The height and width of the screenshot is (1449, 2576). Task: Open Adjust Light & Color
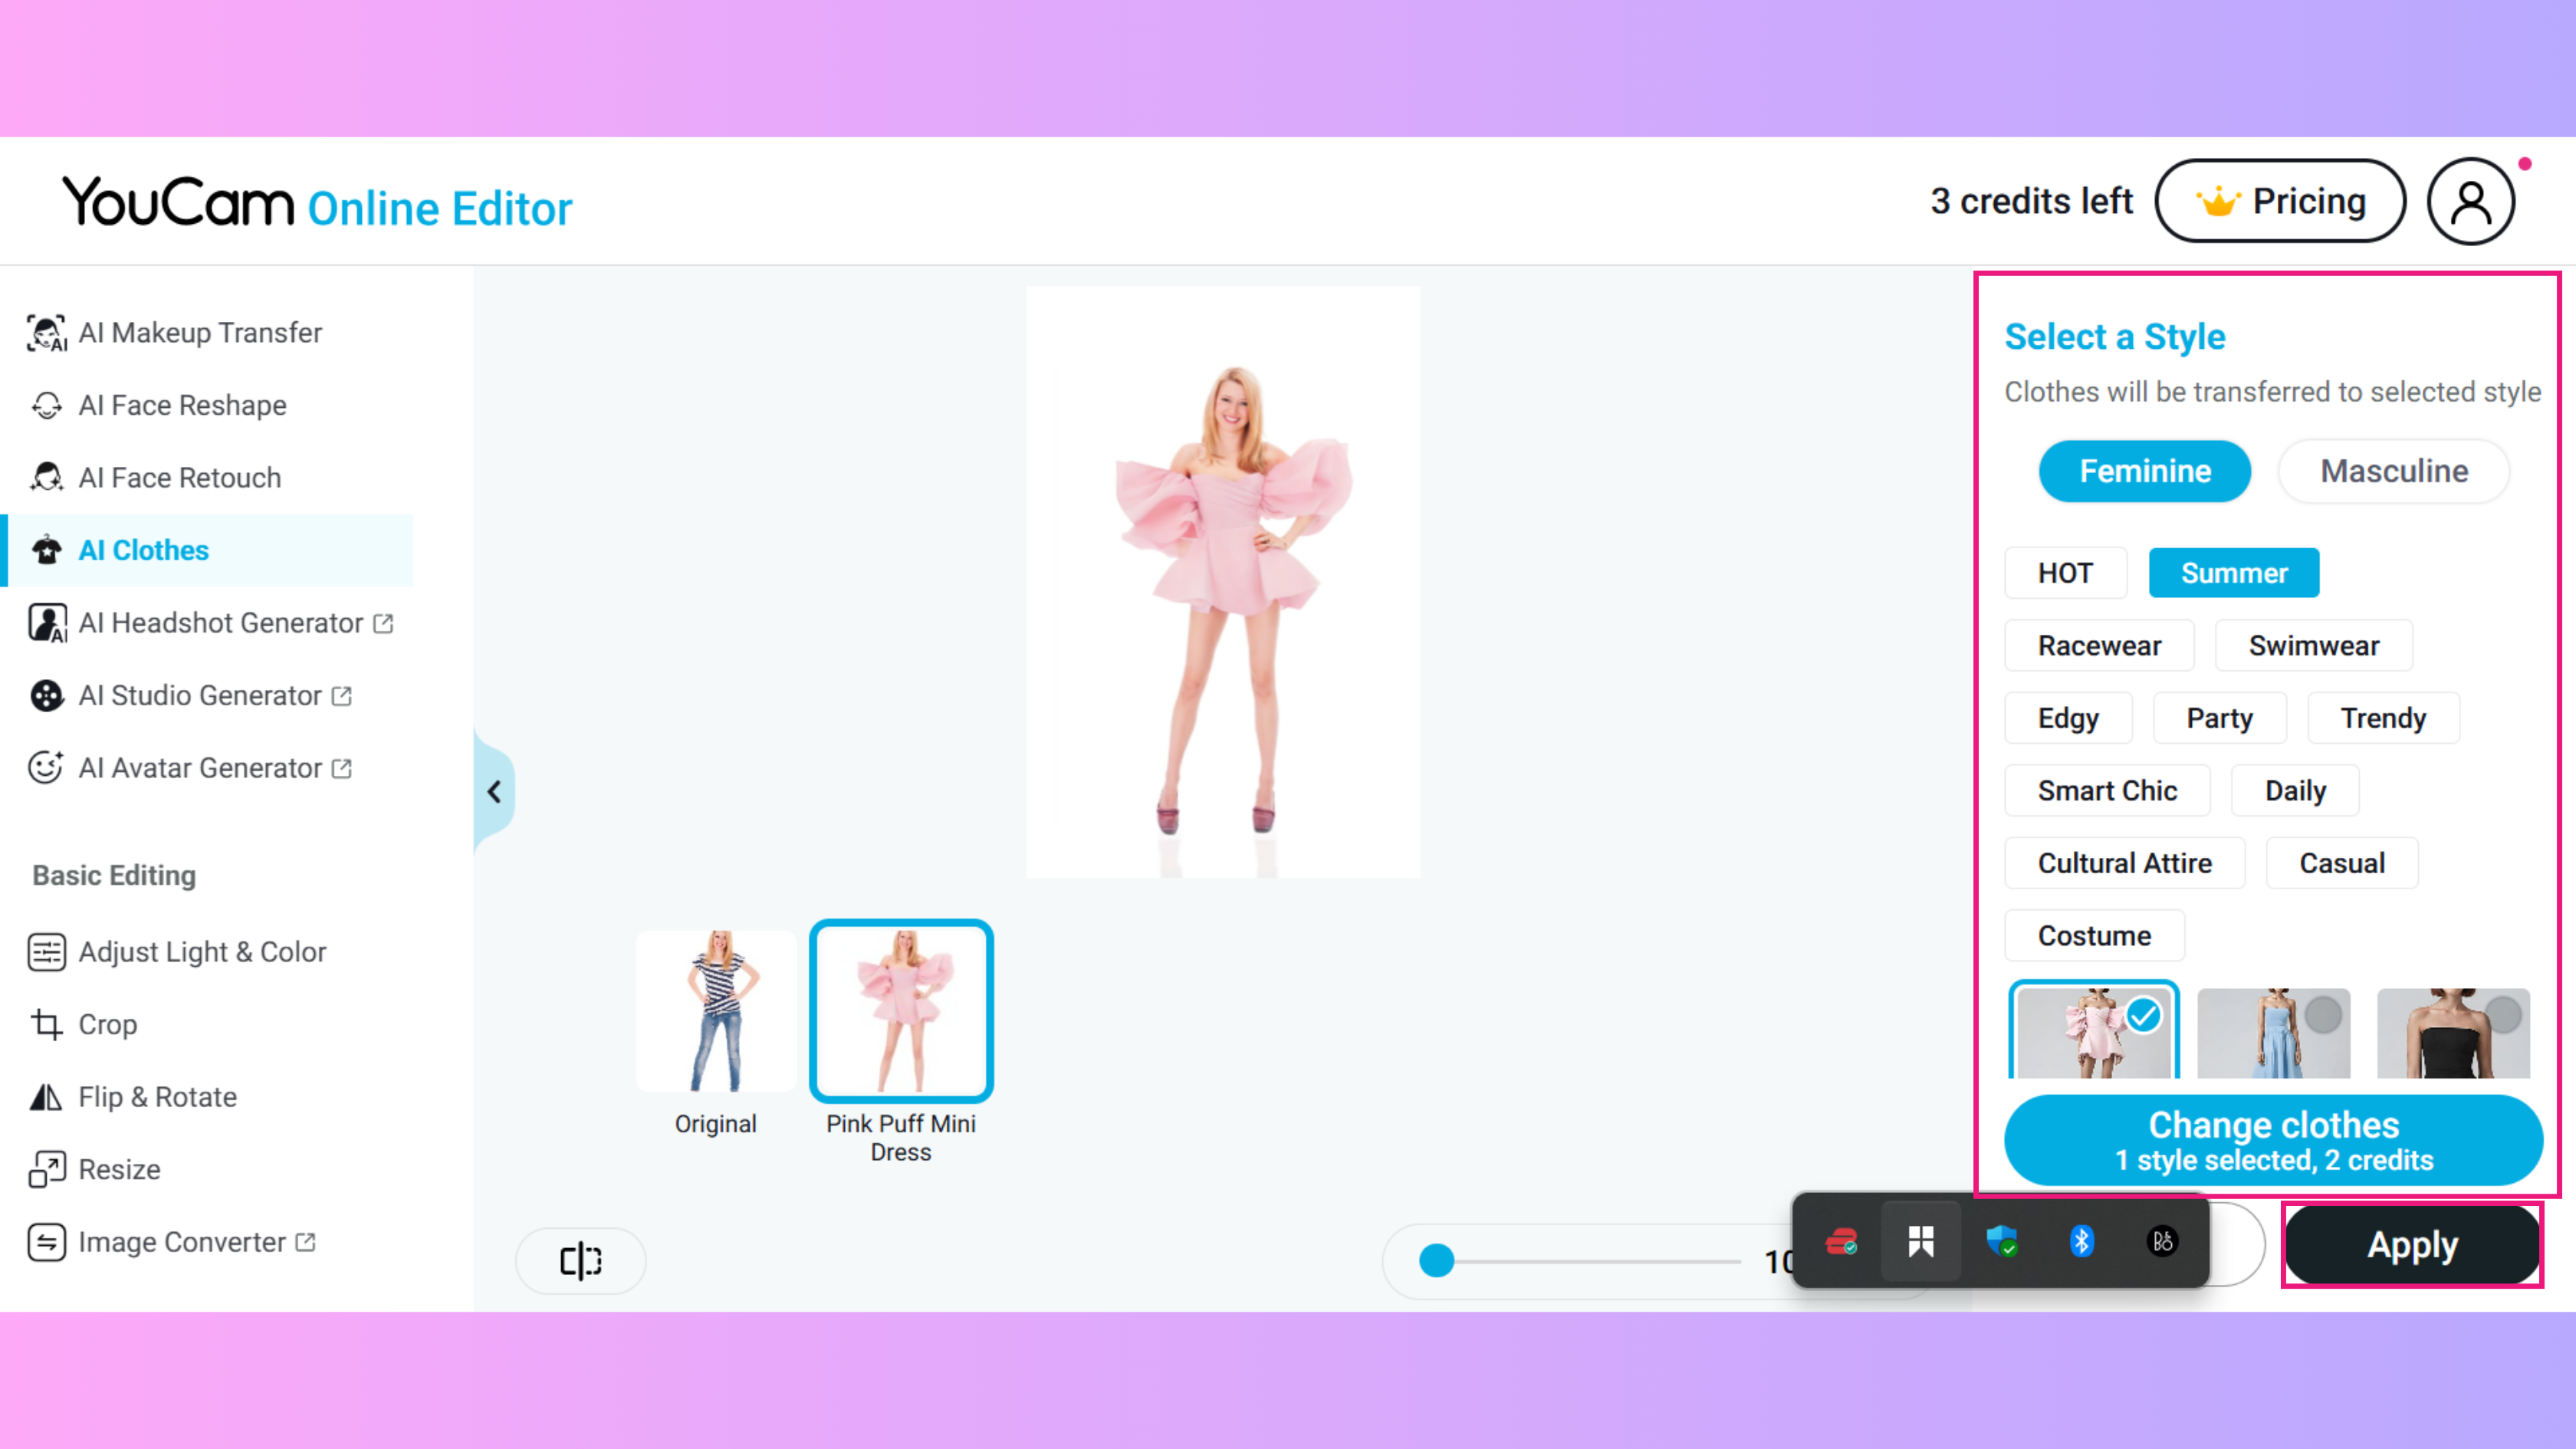(x=201, y=952)
